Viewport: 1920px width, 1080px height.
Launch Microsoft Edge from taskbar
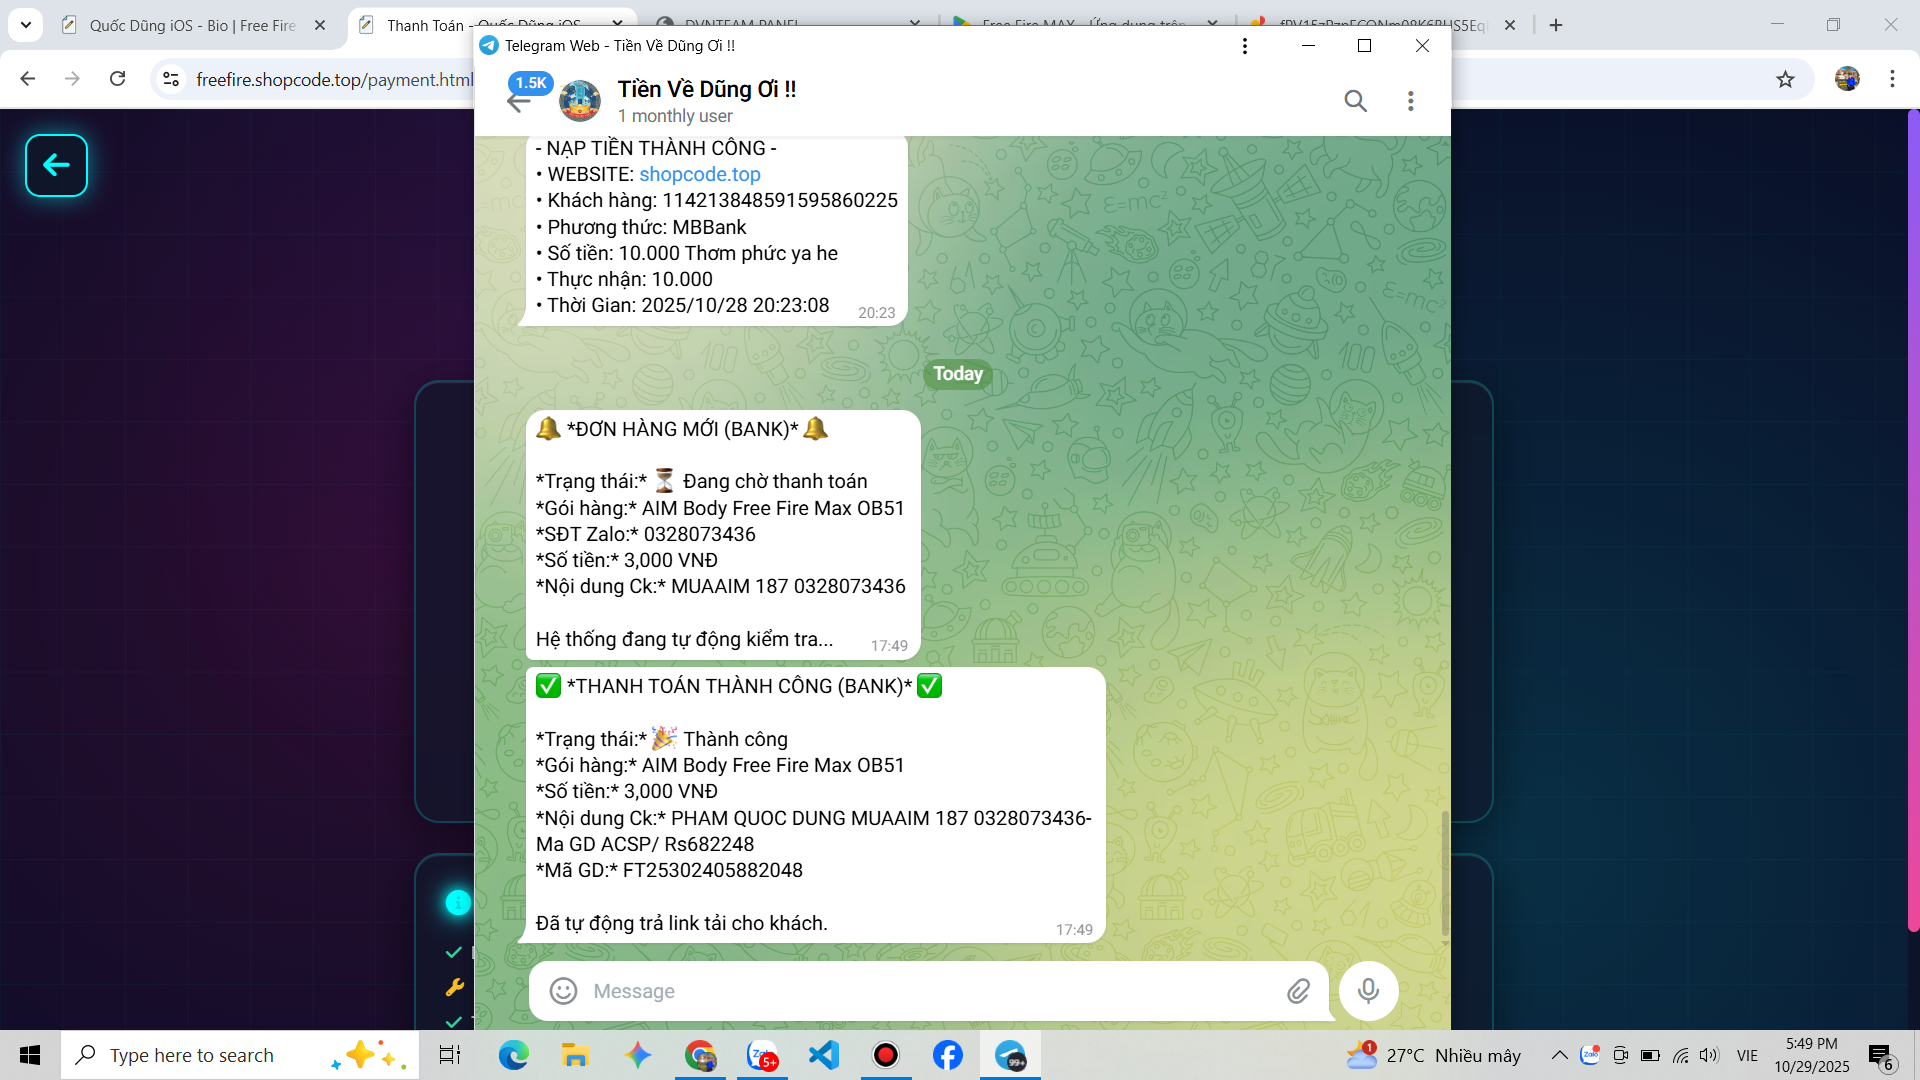(x=514, y=1055)
